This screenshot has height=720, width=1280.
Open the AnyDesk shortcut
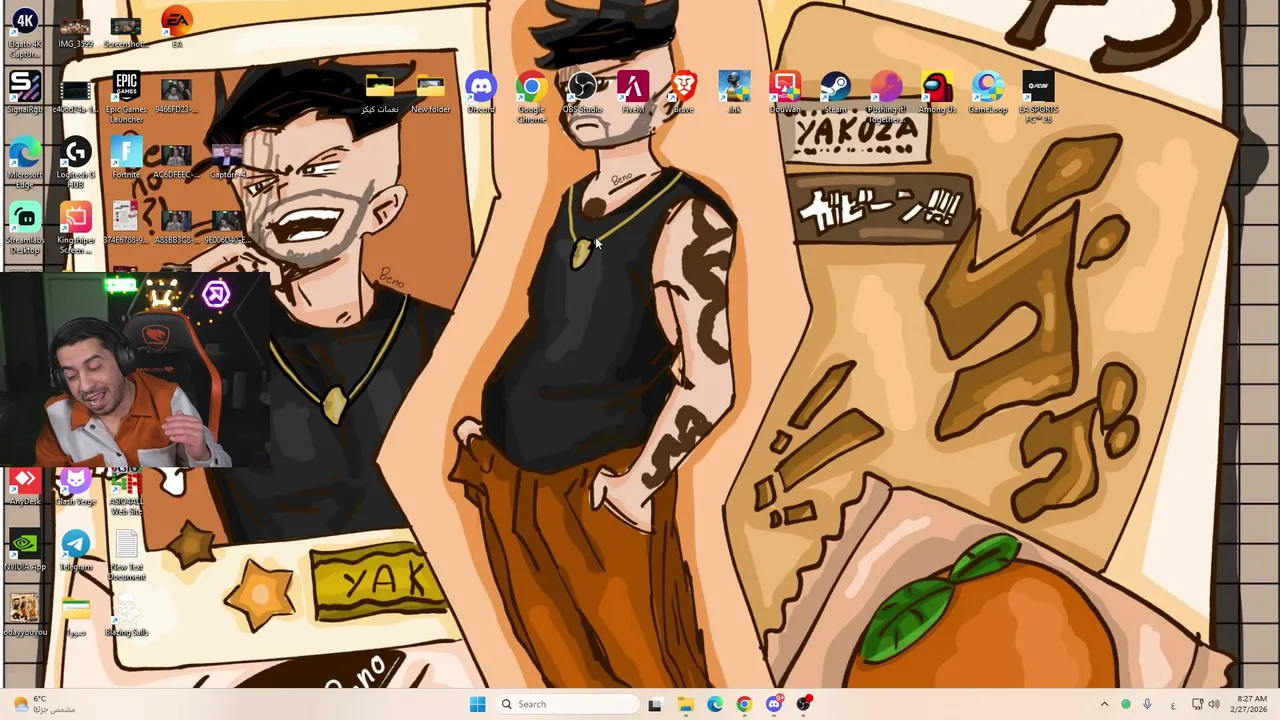pos(25,488)
